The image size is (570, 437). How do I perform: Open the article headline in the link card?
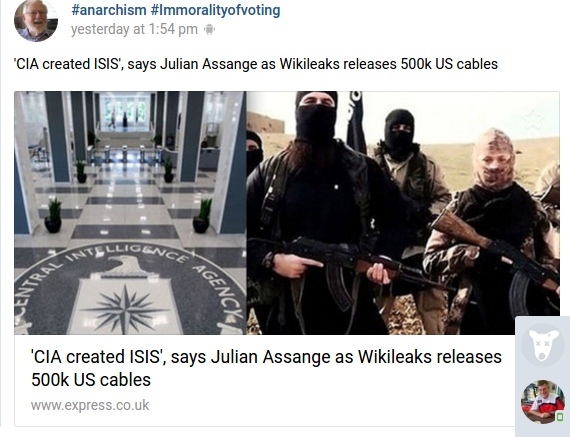coord(266,368)
